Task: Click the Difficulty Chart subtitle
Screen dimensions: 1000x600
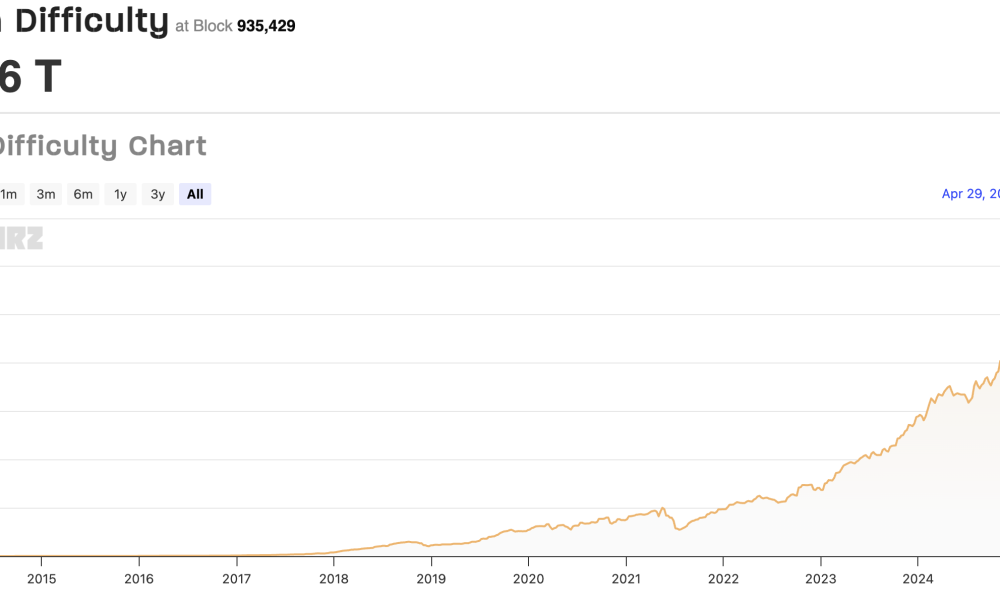Action: click(x=103, y=146)
